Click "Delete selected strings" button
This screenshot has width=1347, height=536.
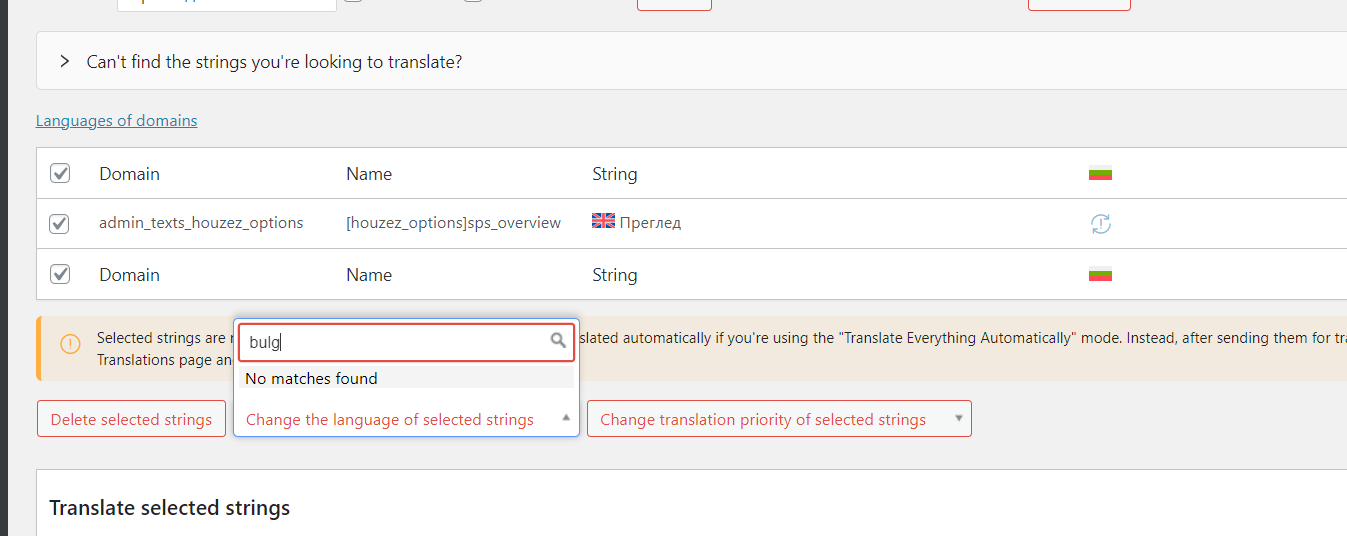[x=131, y=419]
